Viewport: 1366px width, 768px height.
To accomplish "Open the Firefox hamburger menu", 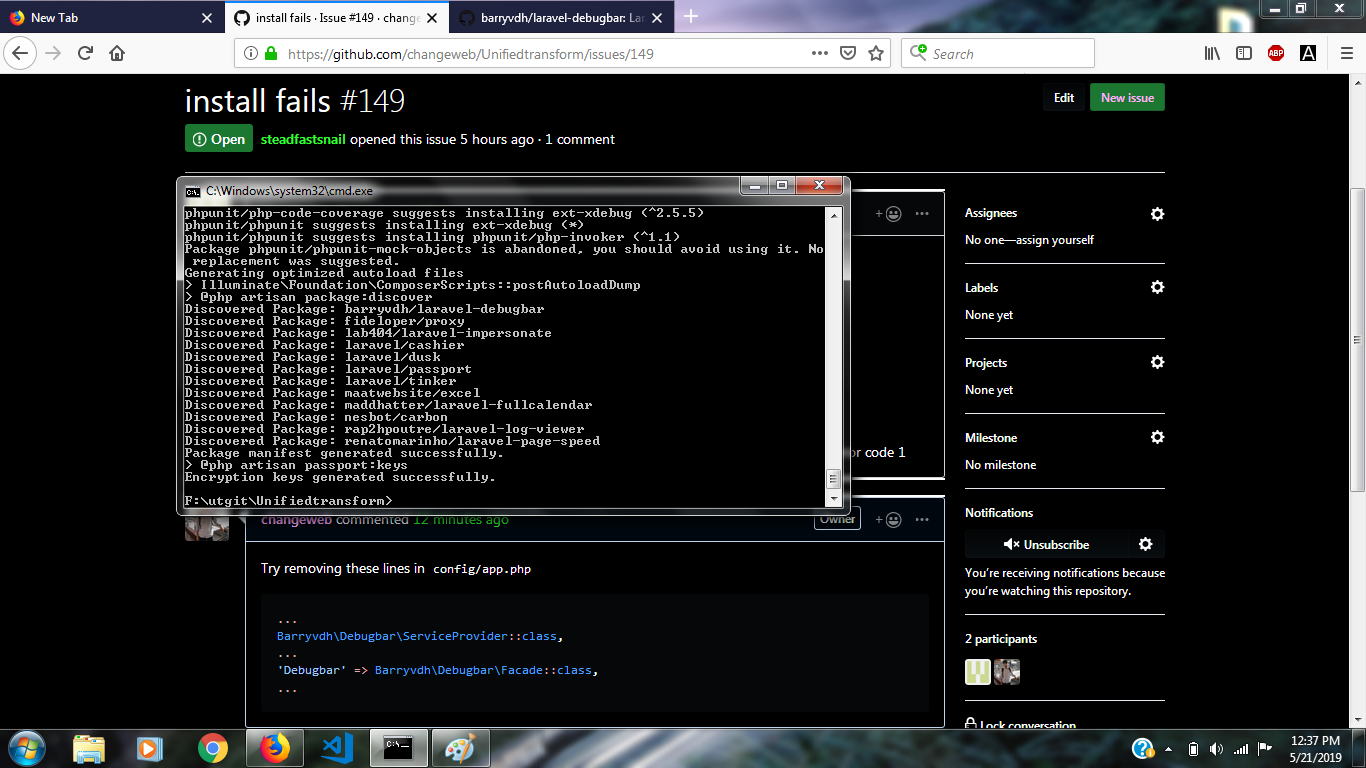I will pos(1346,53).
